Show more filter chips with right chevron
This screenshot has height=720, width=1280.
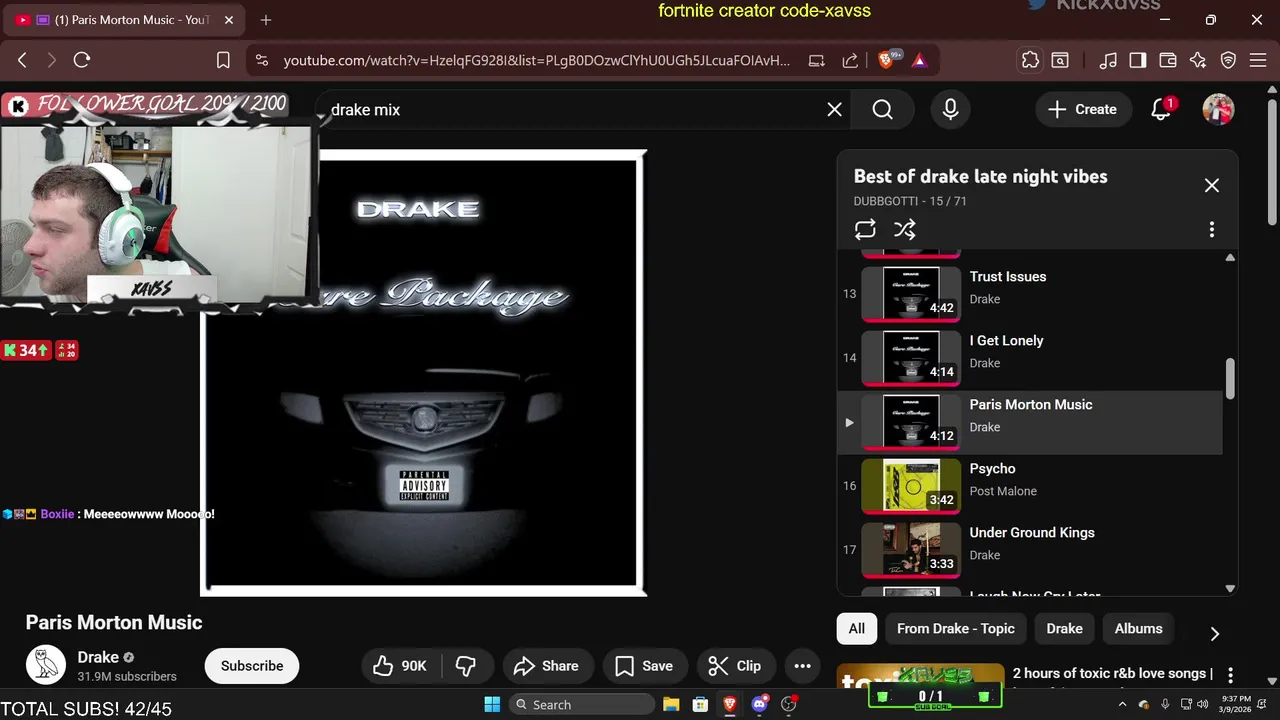[x=1215, y=633]
